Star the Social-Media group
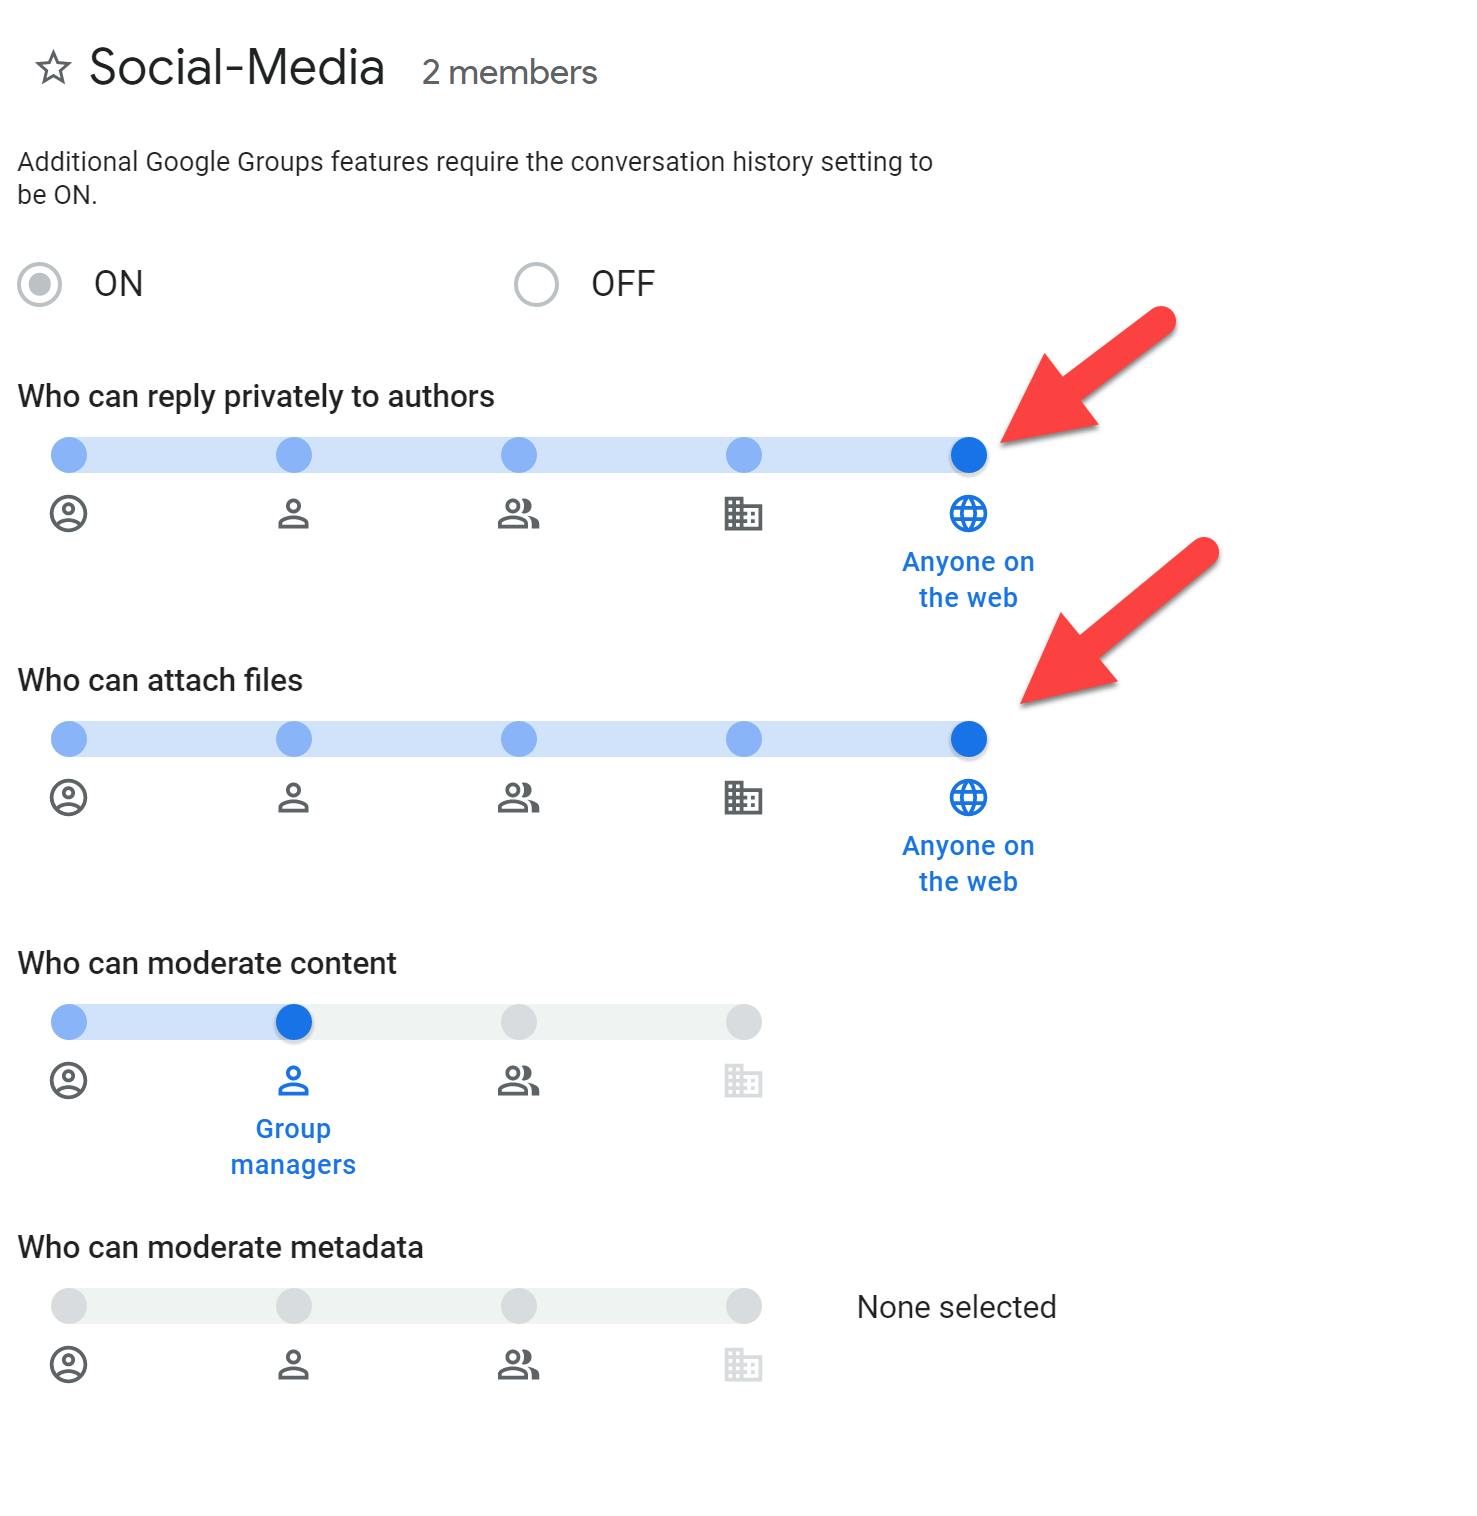This screenshot has height=1516, width=1477. pyautogui.click(x=53, y=69)
